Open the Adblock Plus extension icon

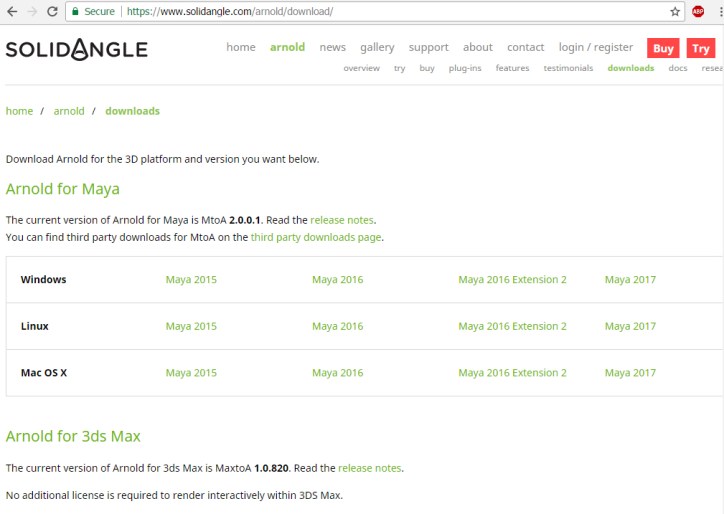(698, 11)
